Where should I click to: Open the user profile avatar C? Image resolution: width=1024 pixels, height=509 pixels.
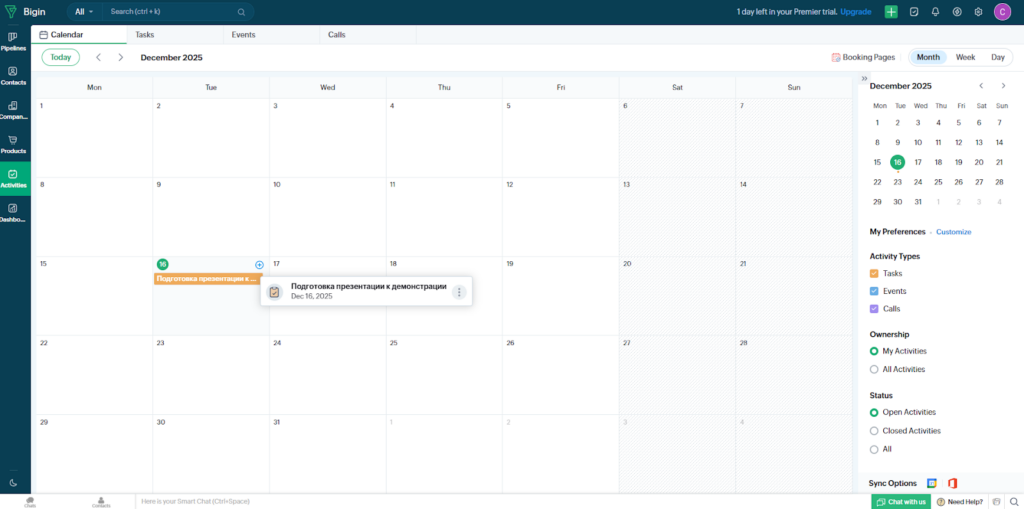pos(1002,12)
